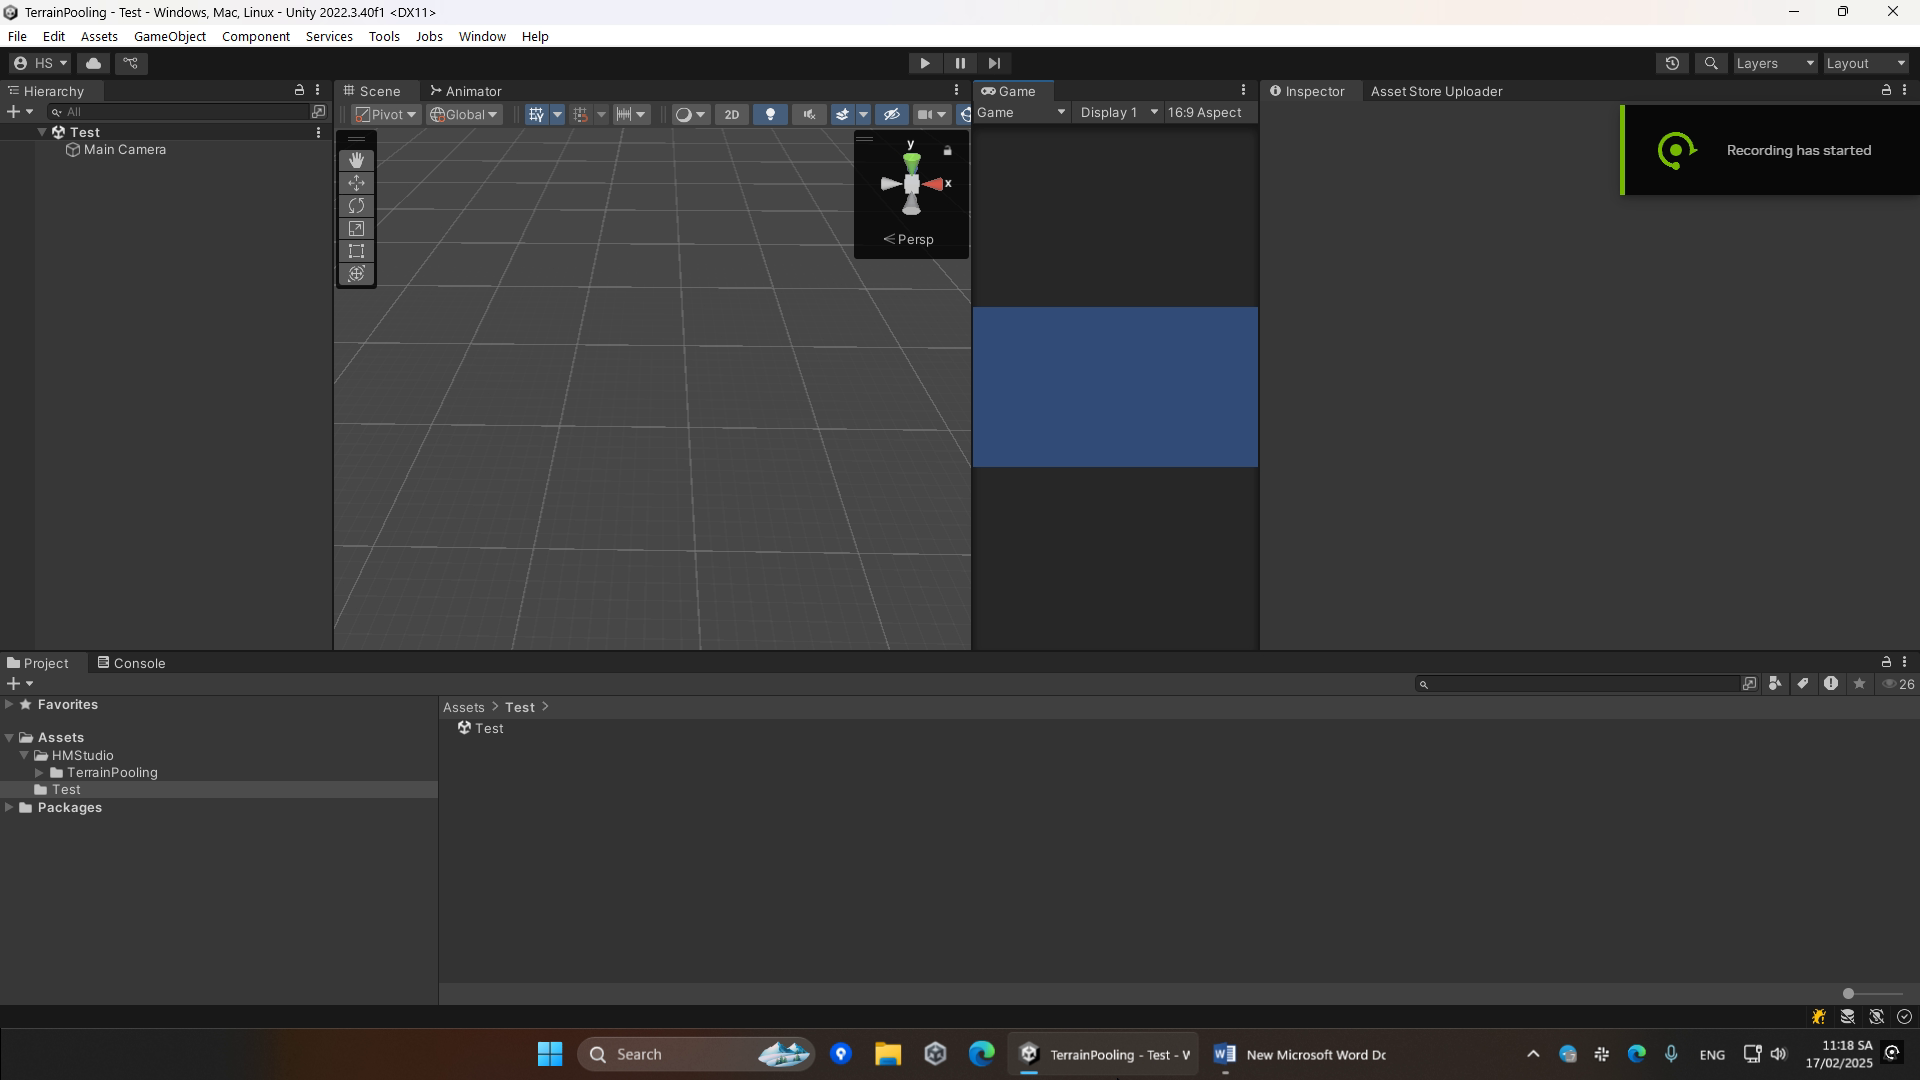Select Main Camera in Hierarchy
The image size is (1920, 1080).
pos(125,149)
